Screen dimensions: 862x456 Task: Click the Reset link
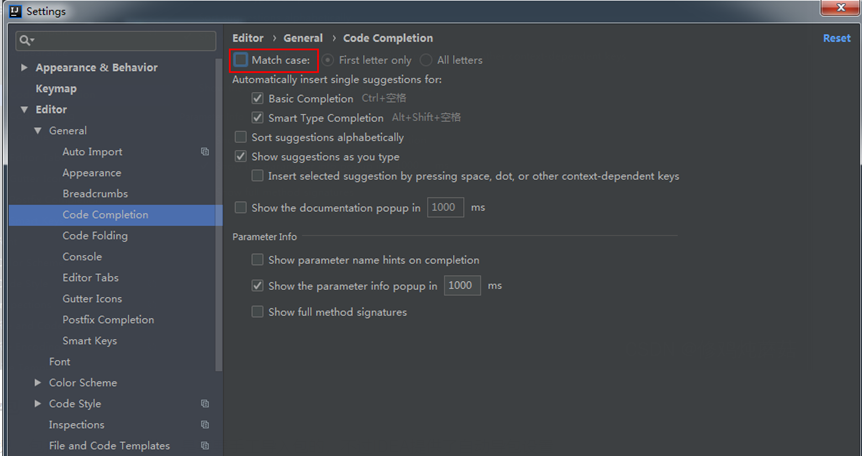point(837,38)
